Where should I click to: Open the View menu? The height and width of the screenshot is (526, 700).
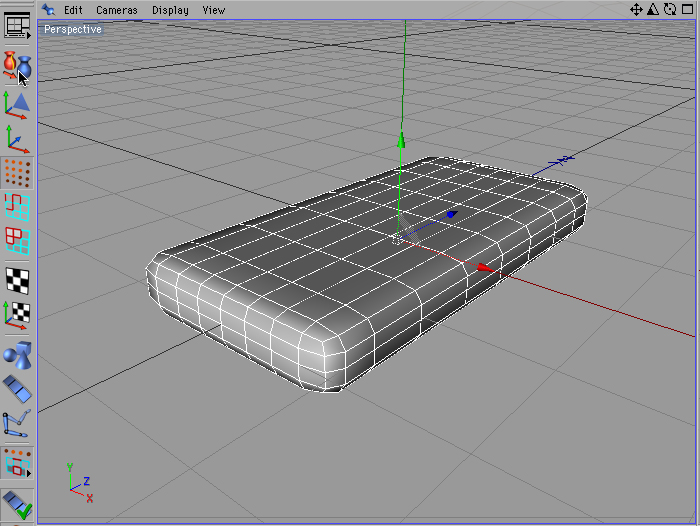tap(214, 10)
